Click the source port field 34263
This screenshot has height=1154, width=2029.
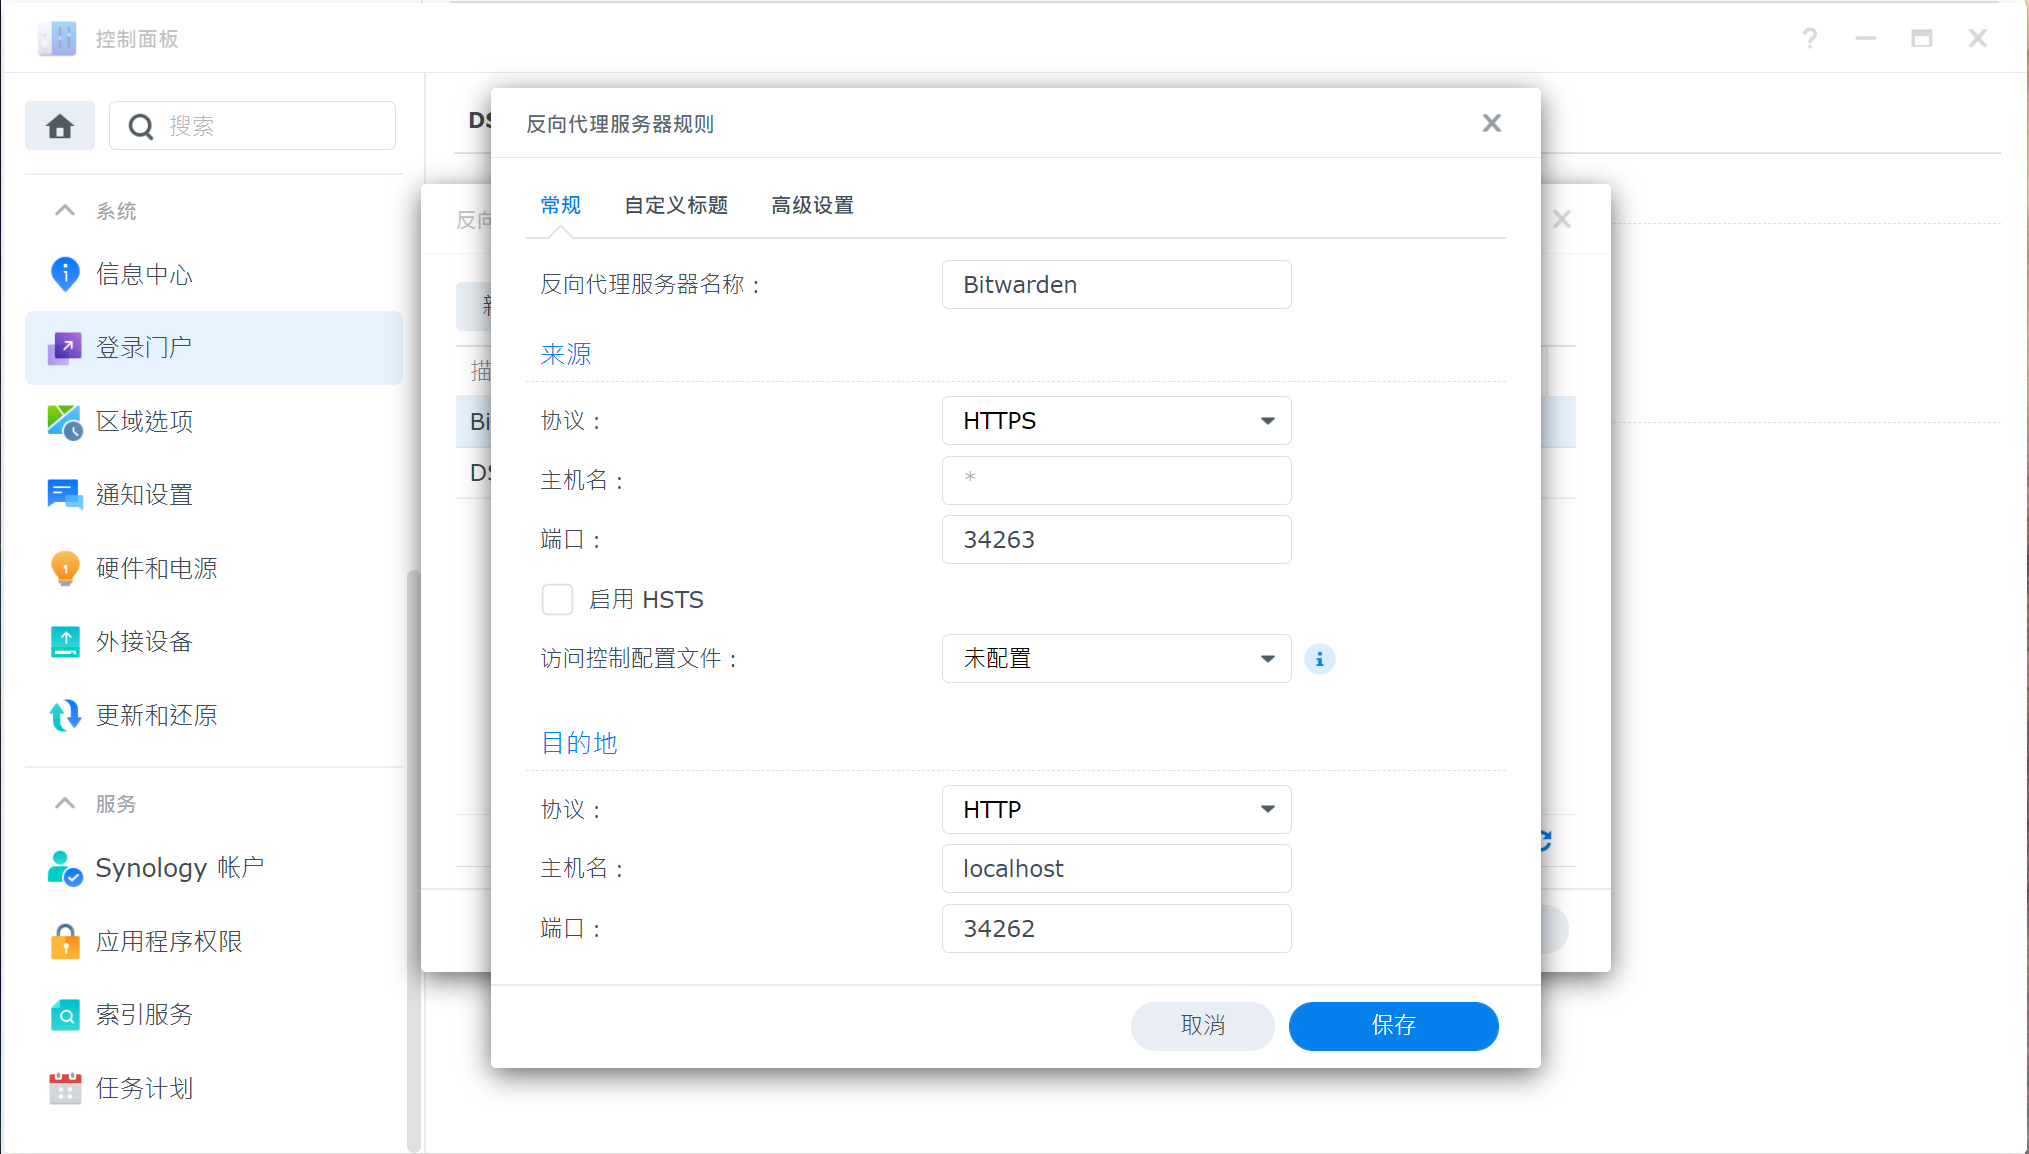pyautogui.click(x=1117, y=540)
